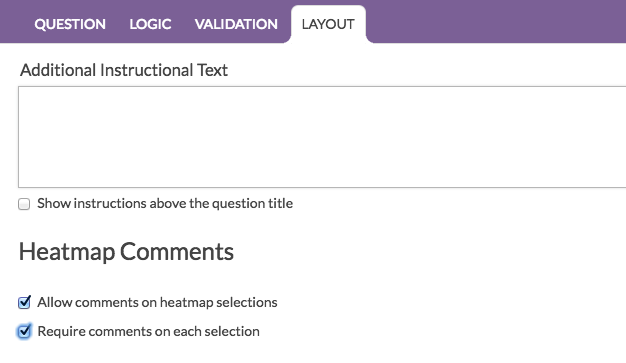Click the purple tab bar beside LAYOUT
This screenshot has height=363, width=626.
(495, 22)
